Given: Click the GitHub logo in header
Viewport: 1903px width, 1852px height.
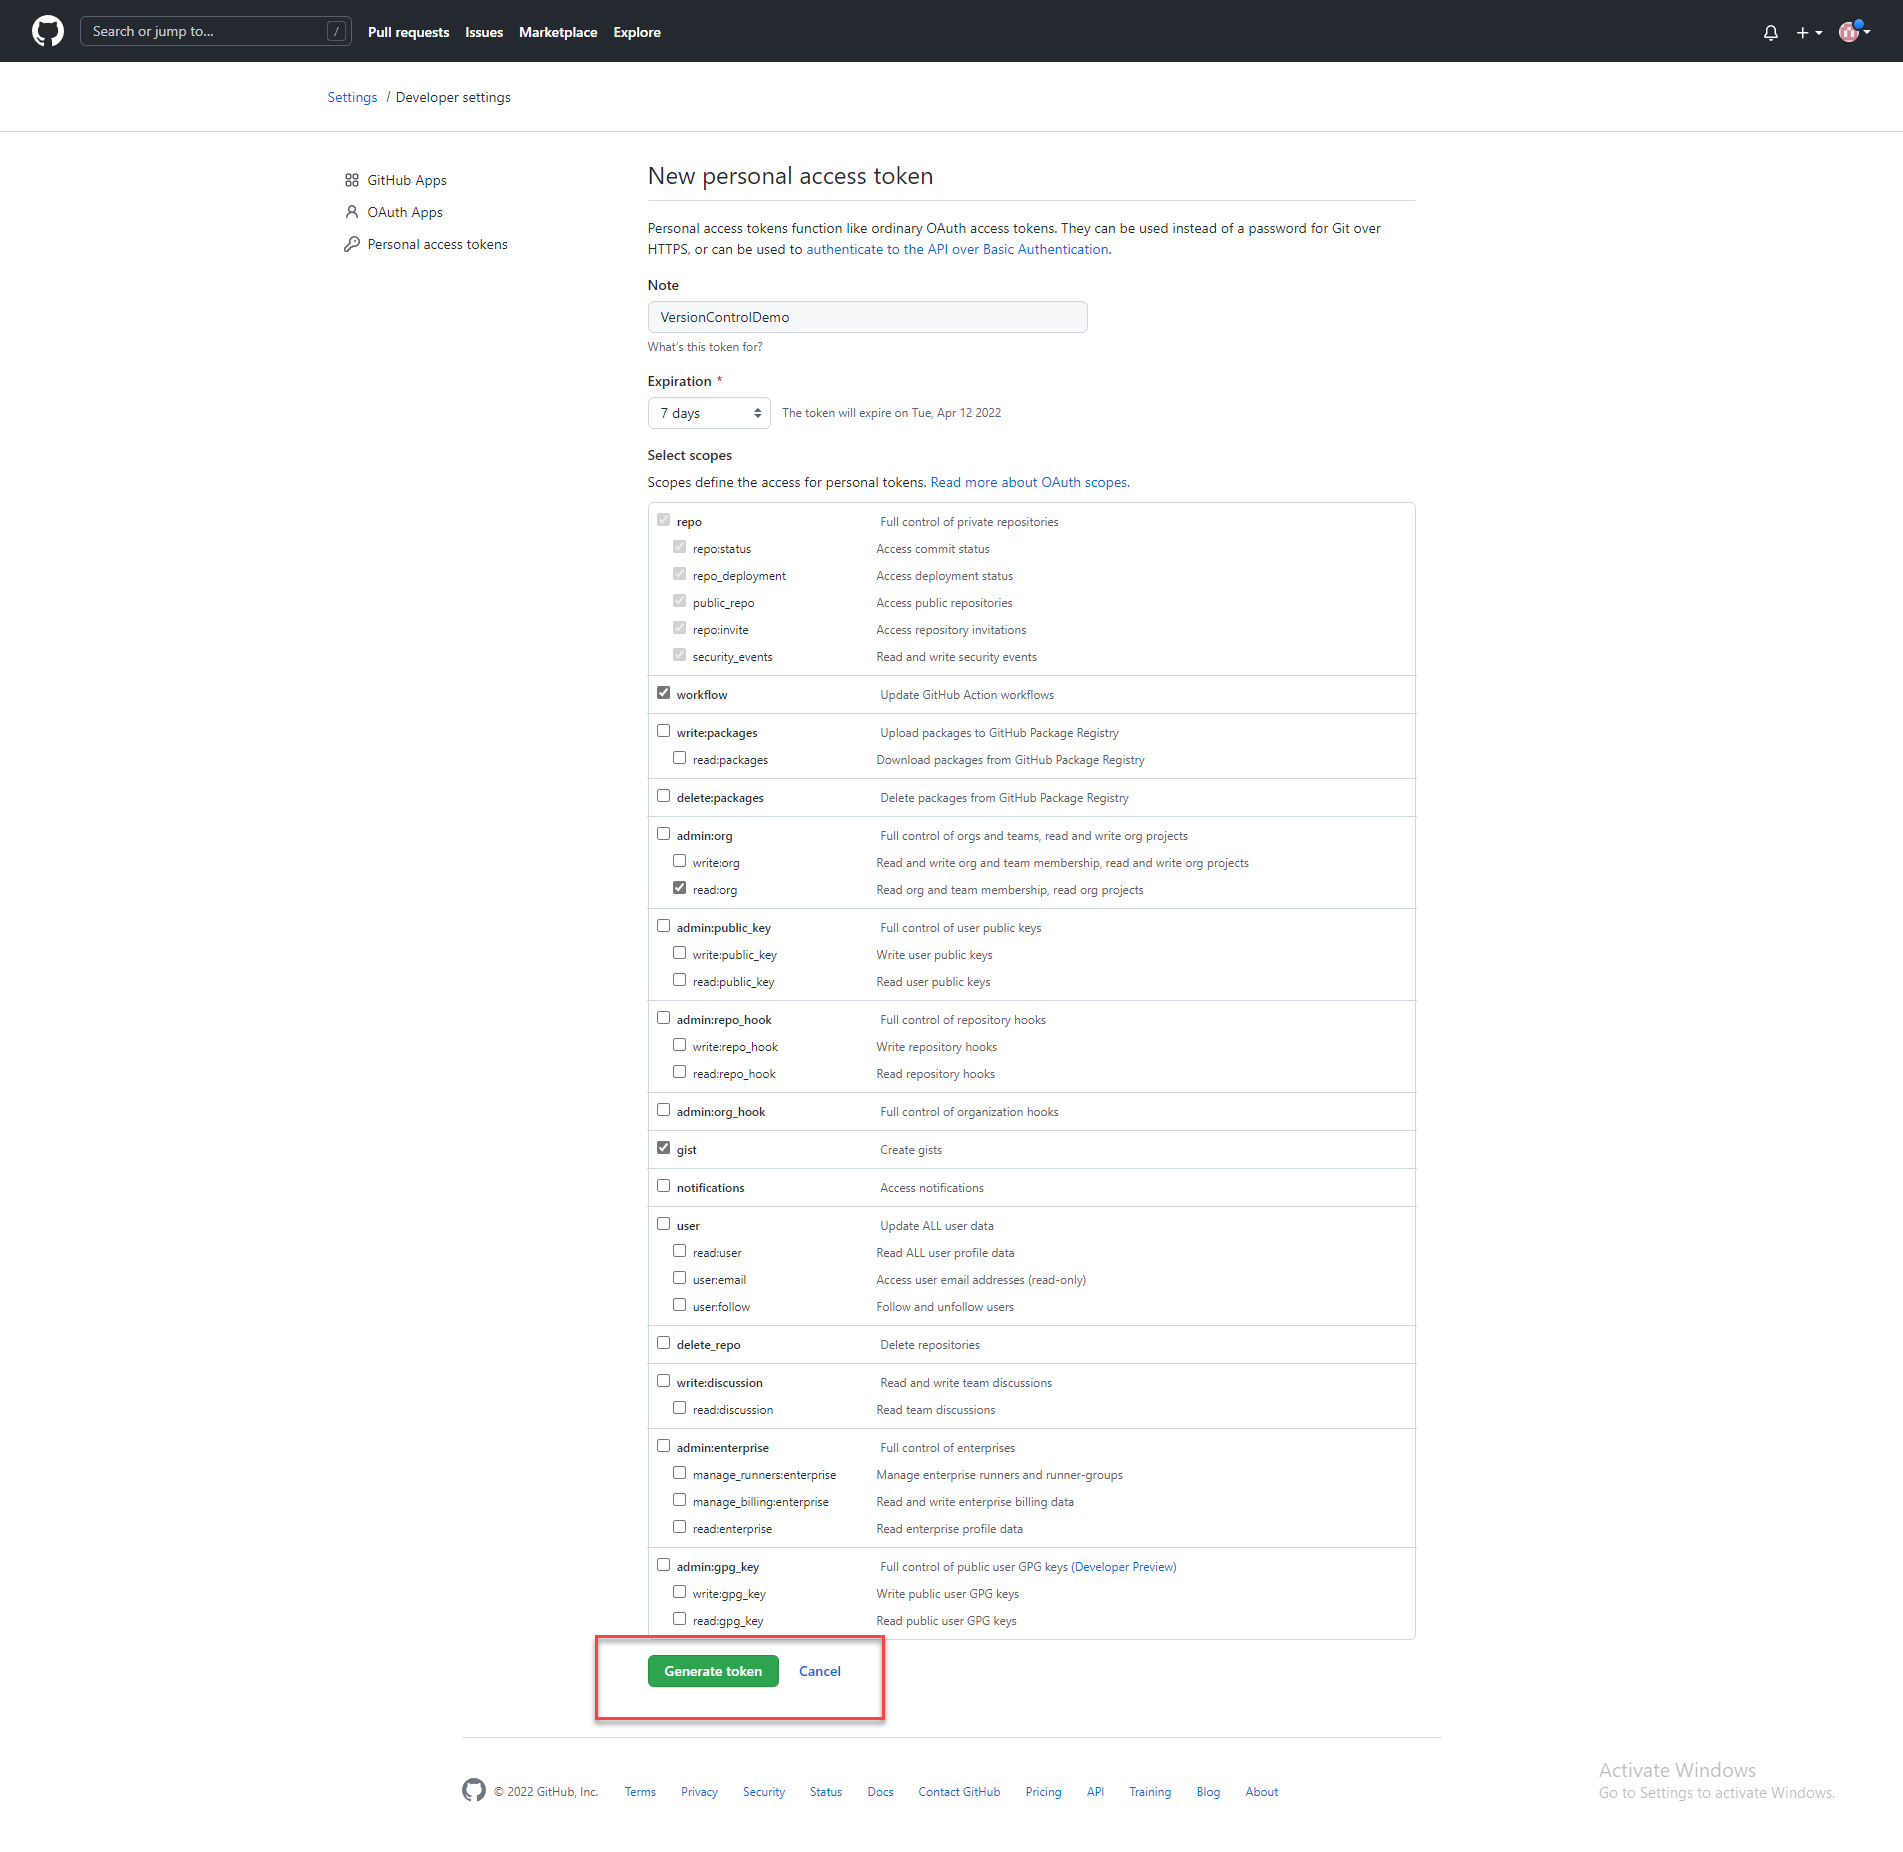Looking at the screenshot, I should click(47, 31).
